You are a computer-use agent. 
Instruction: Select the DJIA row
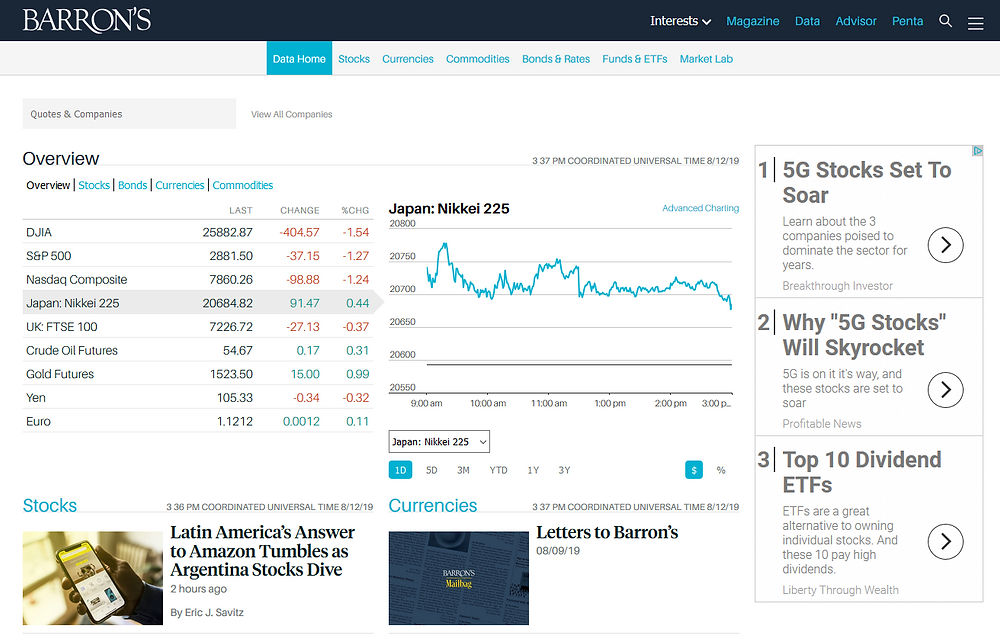pyautogui.click(x=198, y=232)
